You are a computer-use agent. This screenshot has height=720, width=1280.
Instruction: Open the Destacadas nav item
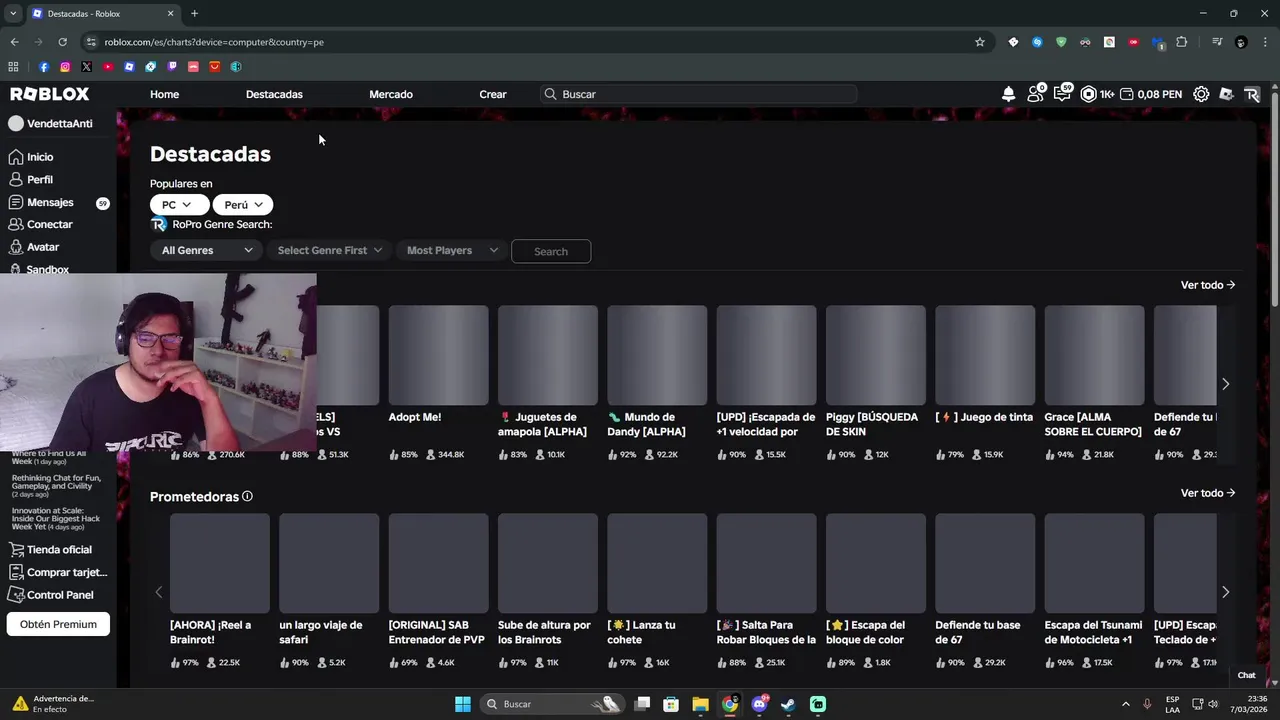point(274,94)
